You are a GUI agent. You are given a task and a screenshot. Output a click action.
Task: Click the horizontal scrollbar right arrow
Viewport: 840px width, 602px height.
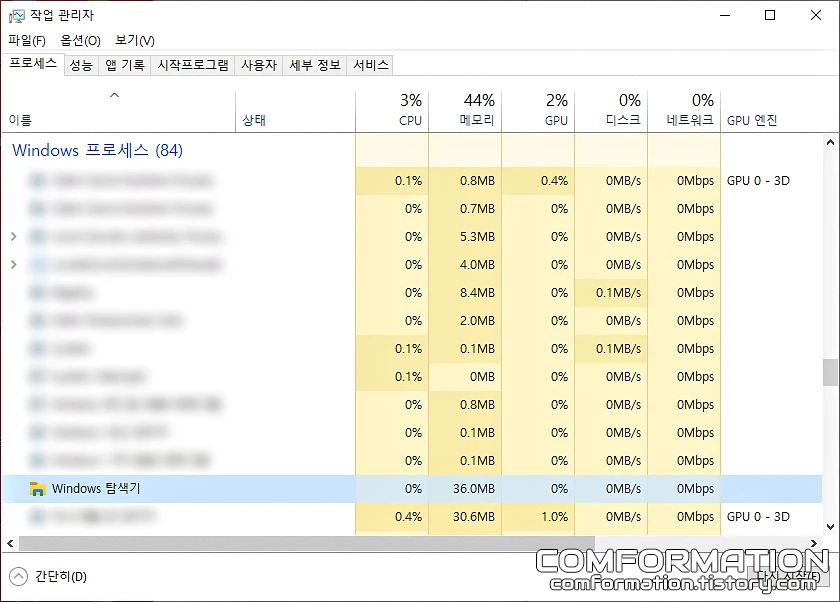point(814,543)
